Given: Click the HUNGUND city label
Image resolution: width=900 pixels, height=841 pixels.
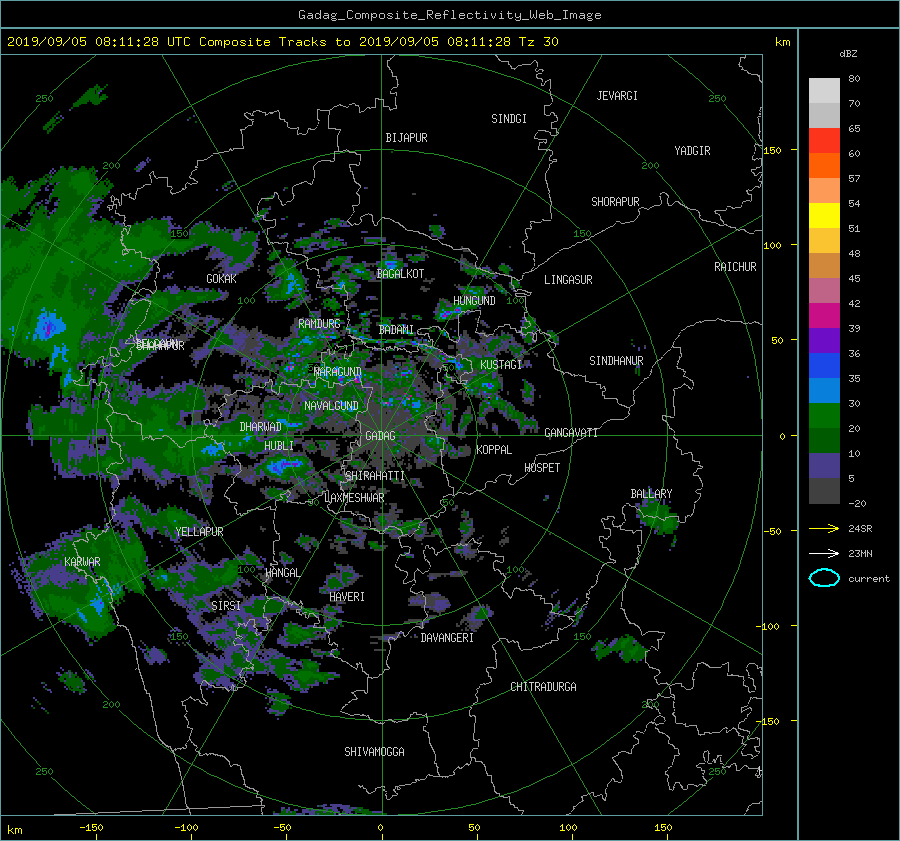Looking at the screenshot, I should [474, 301].
